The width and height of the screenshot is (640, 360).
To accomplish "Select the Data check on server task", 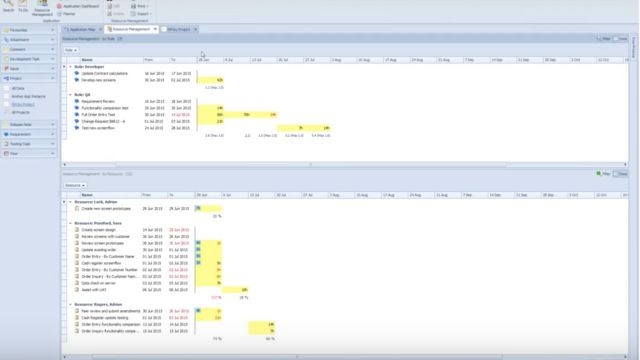I will pyautogui.click(x=98, y=283).
